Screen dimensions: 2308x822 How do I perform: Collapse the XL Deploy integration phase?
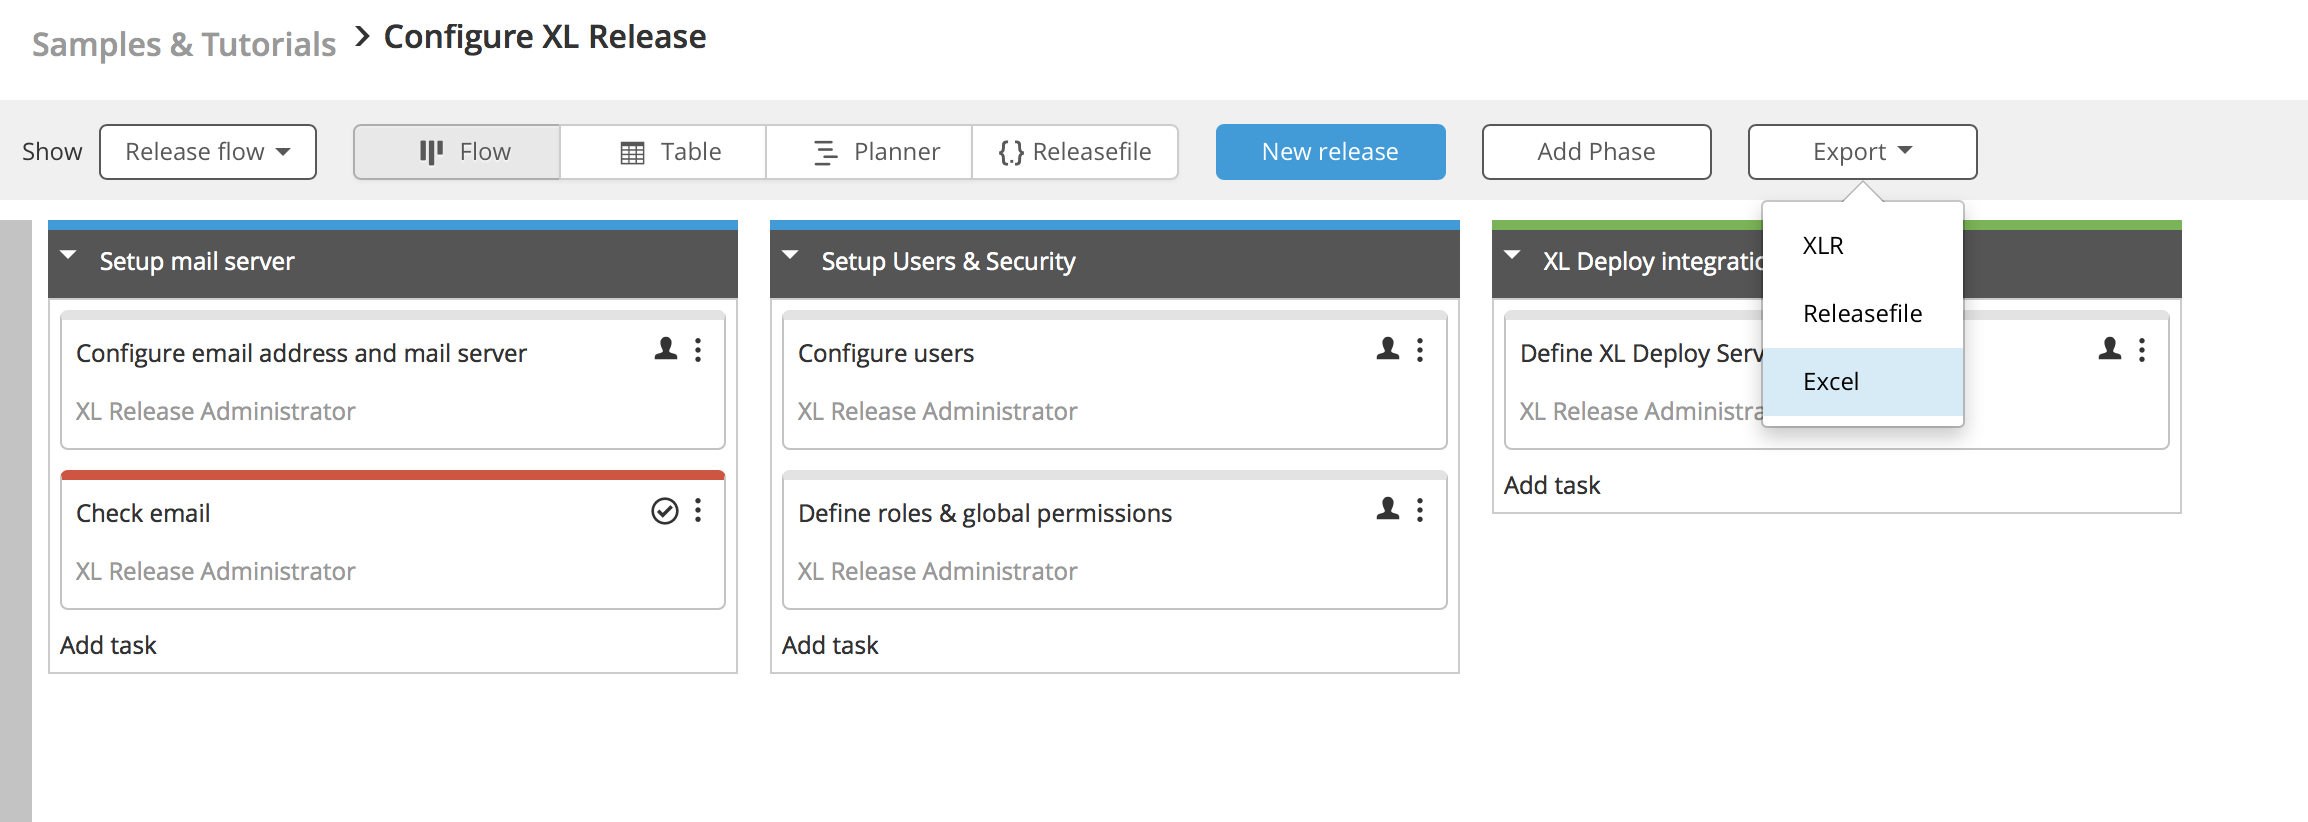tap(1513, 256)
